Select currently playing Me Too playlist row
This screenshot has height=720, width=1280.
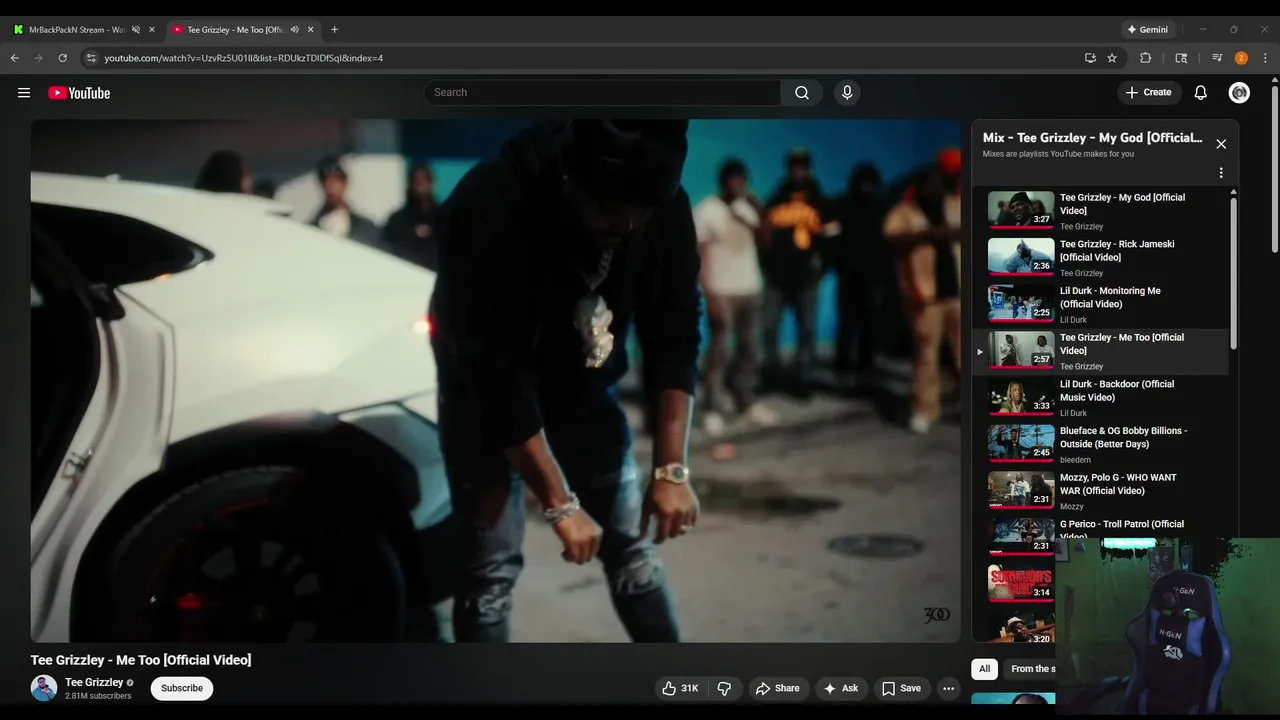tap(1100, 351)
